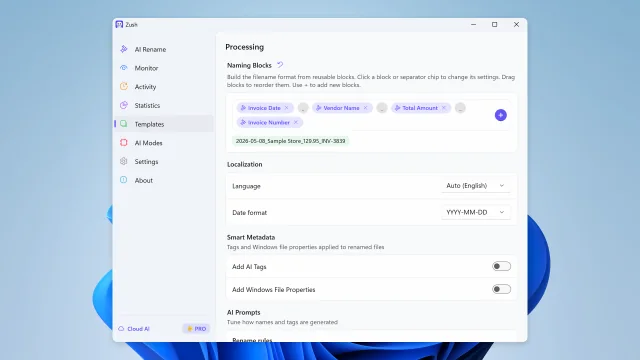640x360 pixels.
Task: Click the Settings gear icon
Action: point(124,161)
